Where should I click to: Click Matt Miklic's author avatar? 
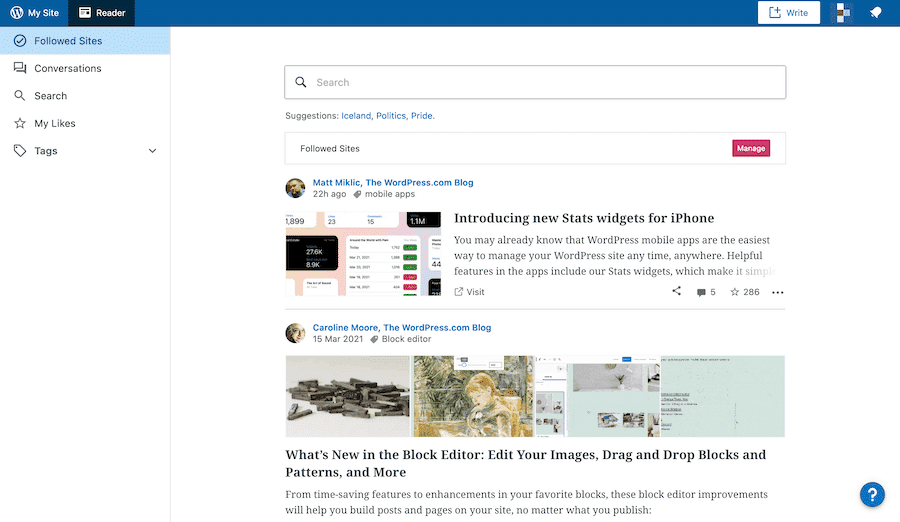[295, 188]
